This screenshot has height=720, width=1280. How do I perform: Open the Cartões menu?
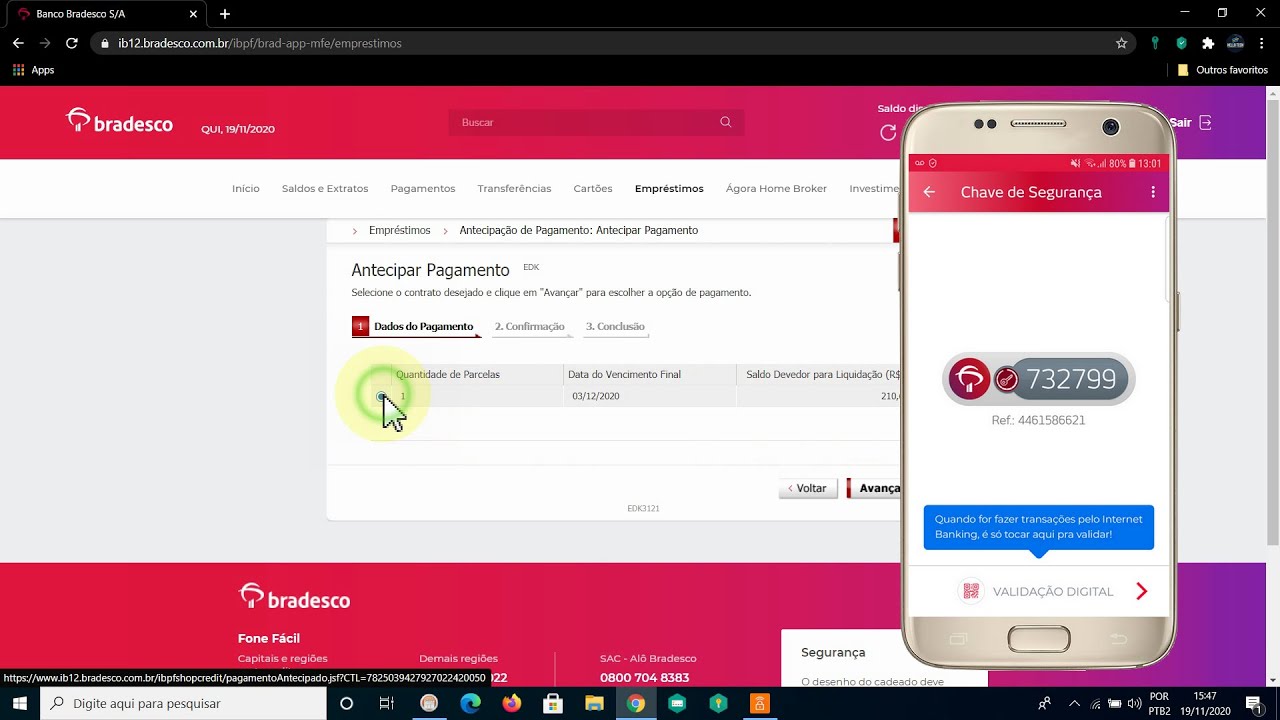tap(593, 188)
